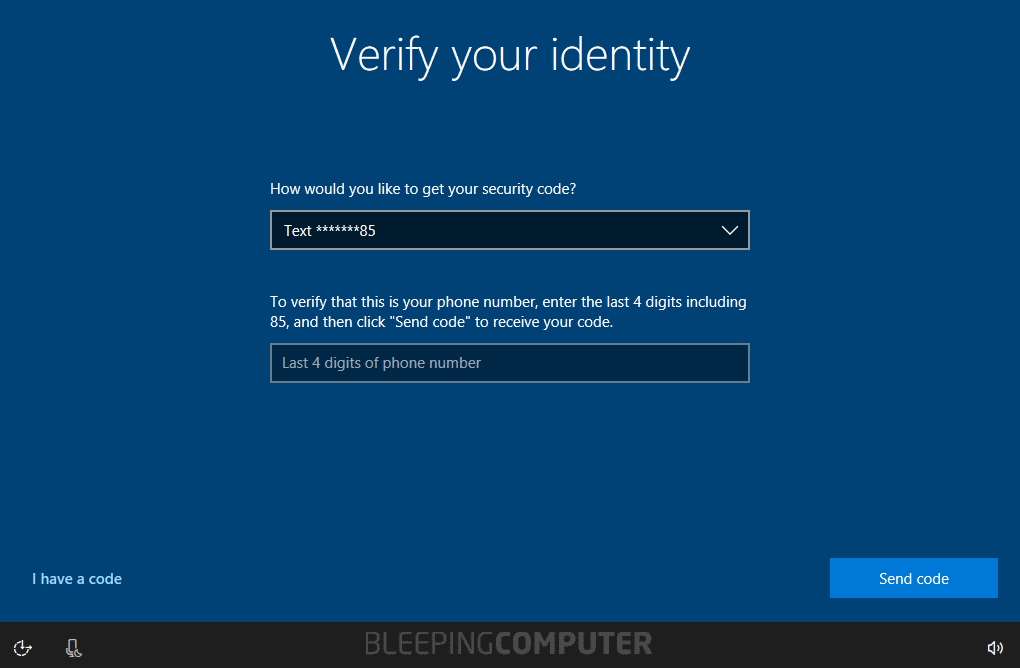Click the phone number digits entry box
Screen dimensions: 1020x668
point(510,363)
